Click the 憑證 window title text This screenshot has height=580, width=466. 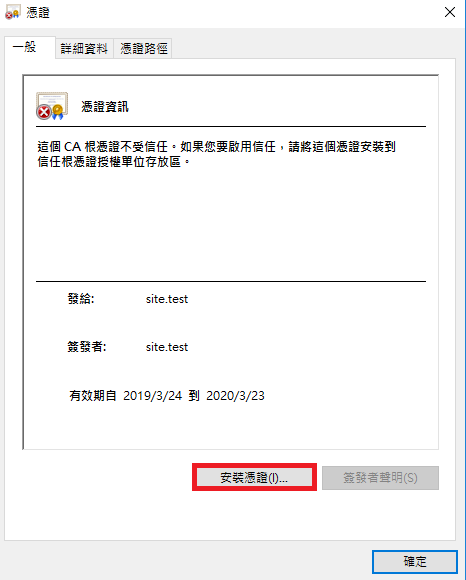tap(38, 12)
